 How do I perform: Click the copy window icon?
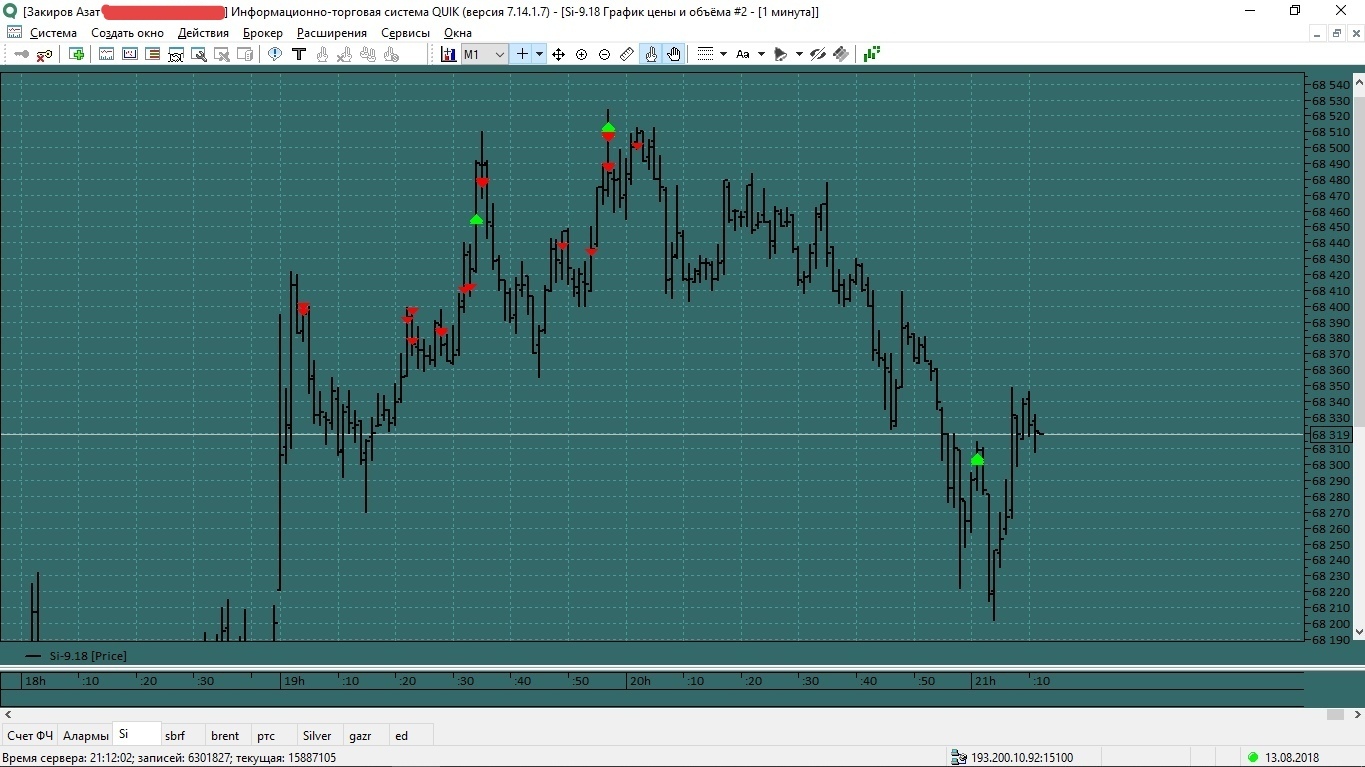[x=245, y=54]
